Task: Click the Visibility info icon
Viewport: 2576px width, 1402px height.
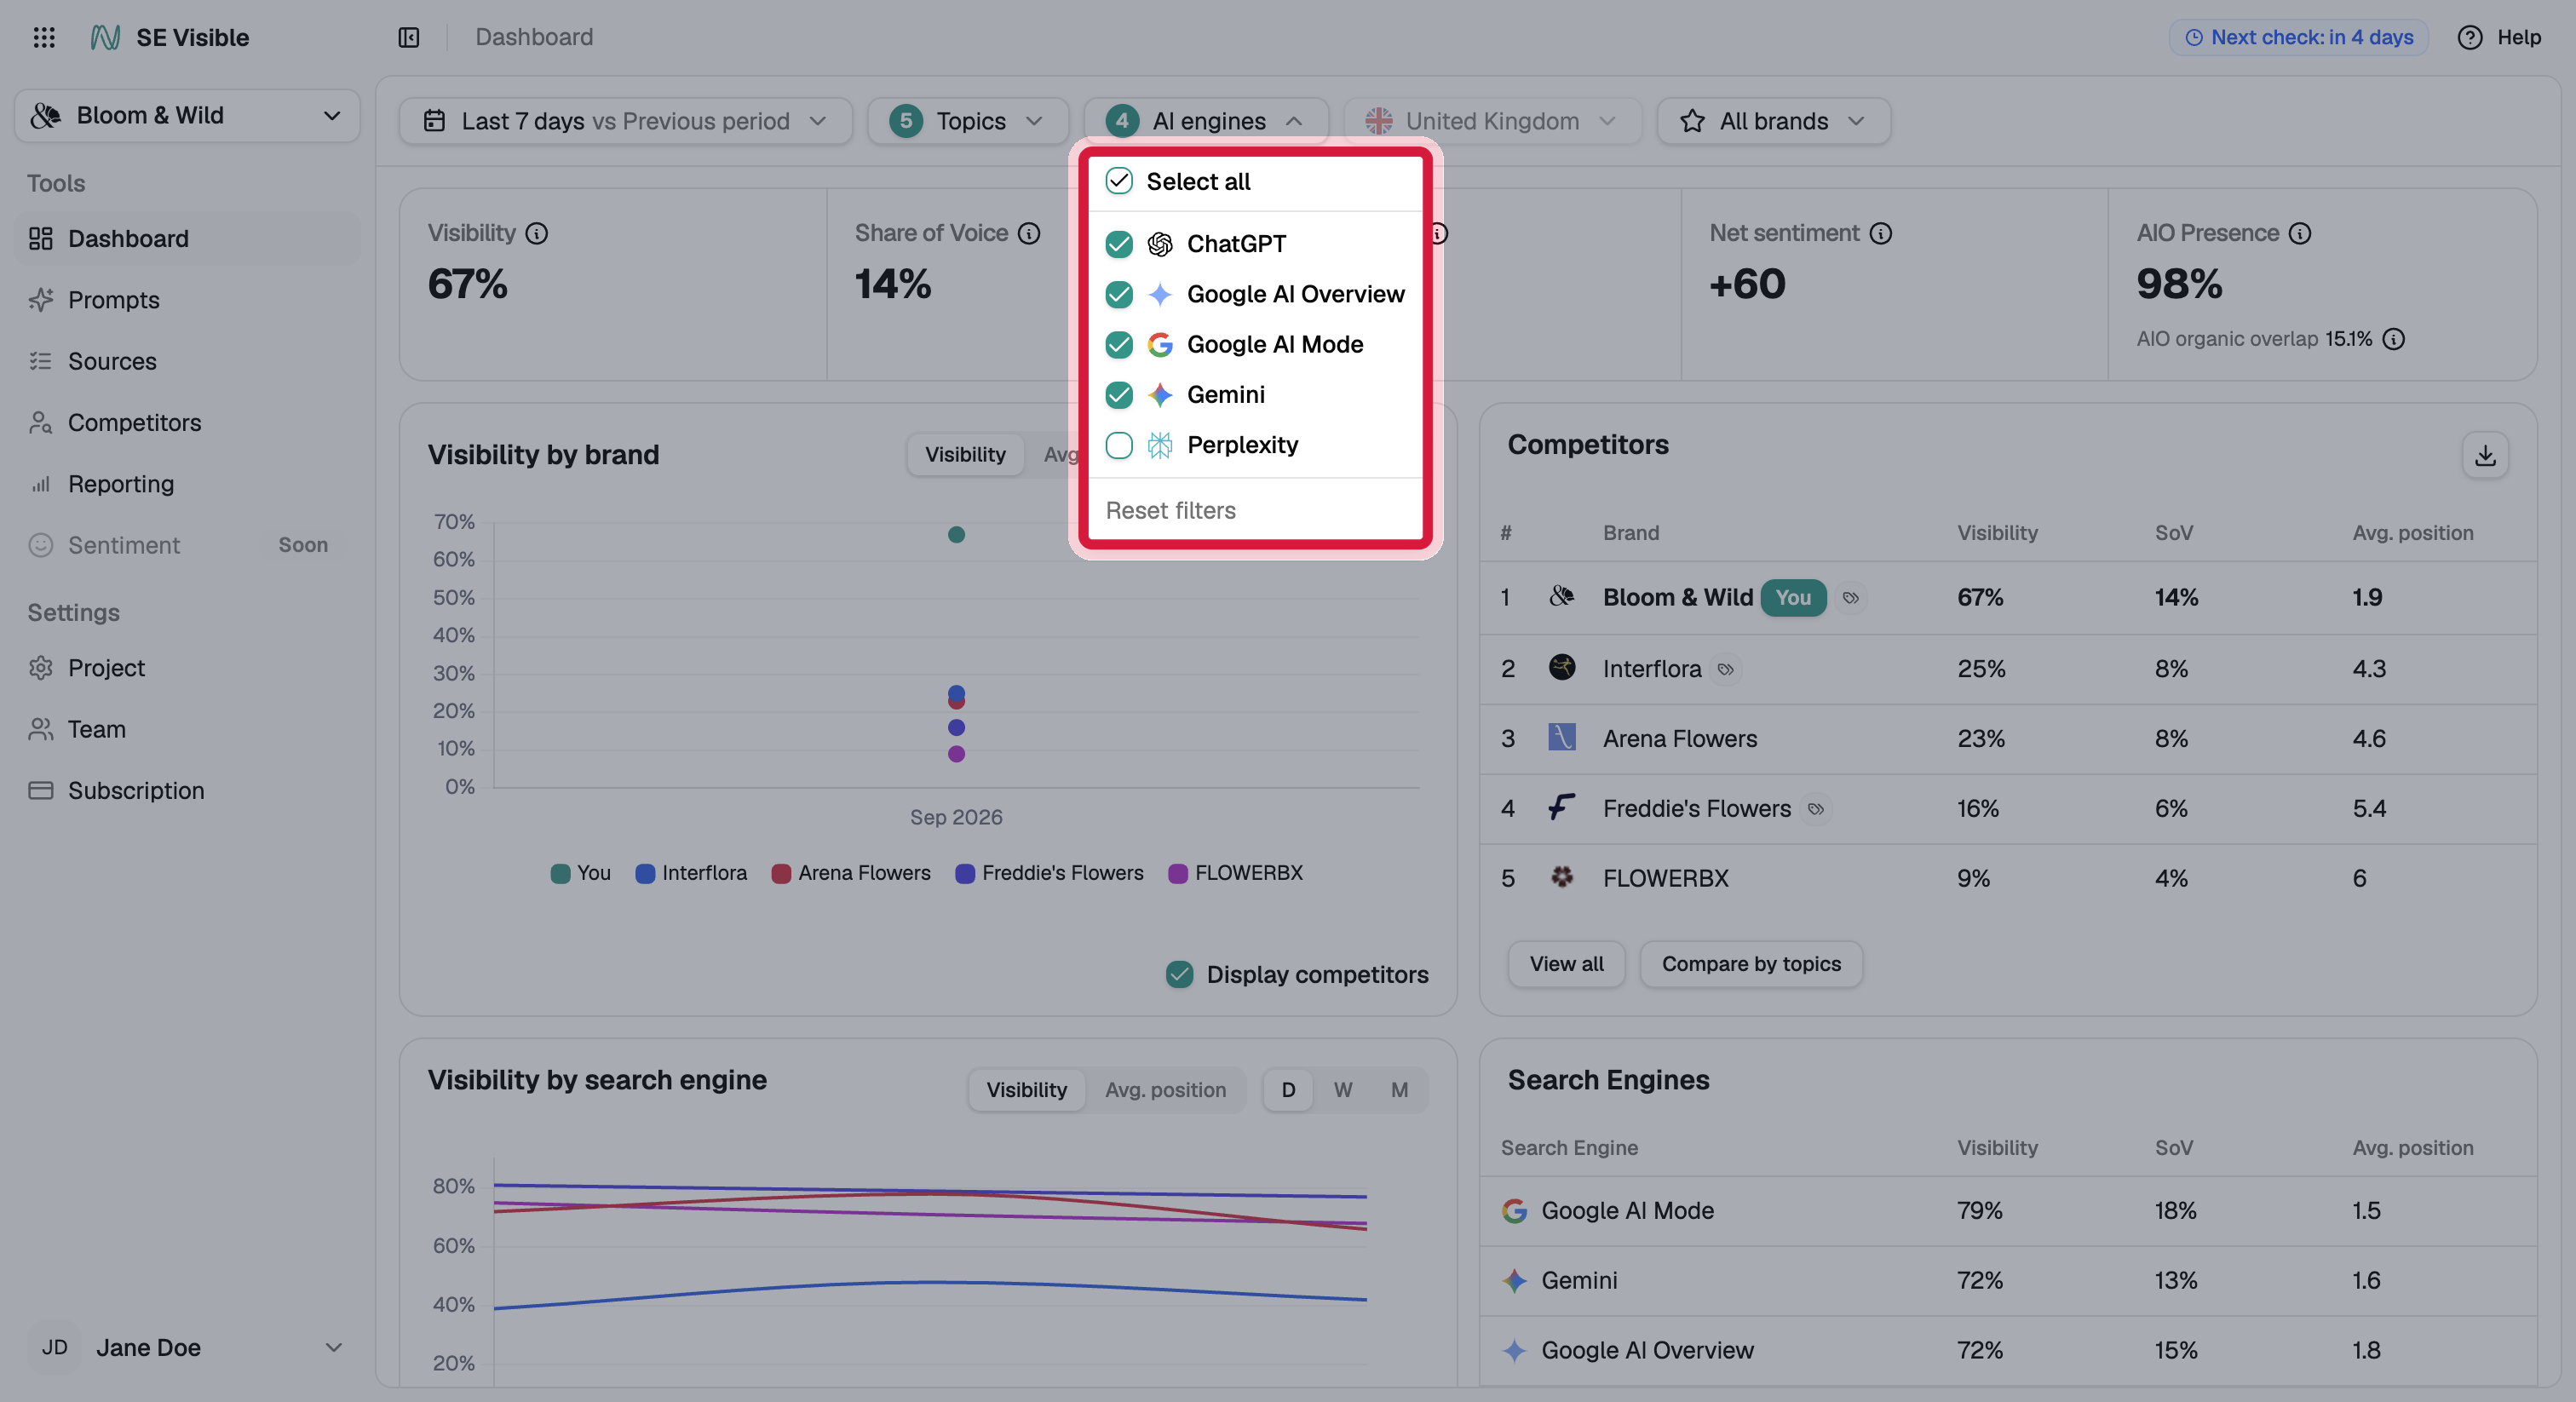Action: 537,234
